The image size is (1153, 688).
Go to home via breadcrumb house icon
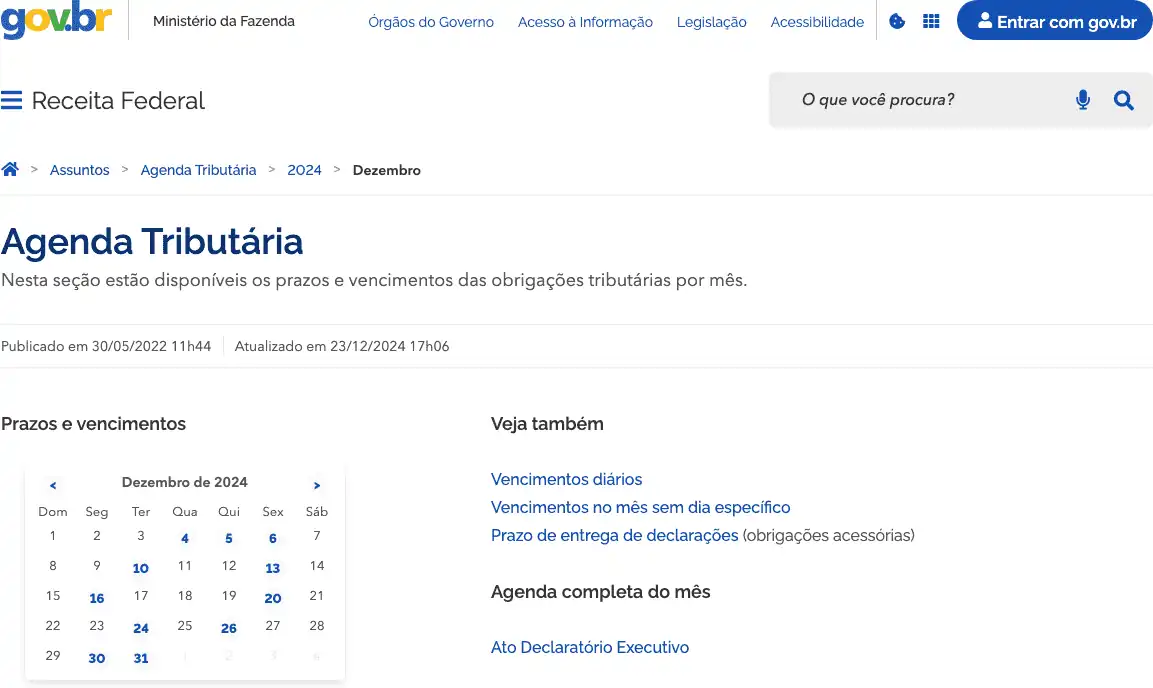pyautogui.click(x=10, y=170)
